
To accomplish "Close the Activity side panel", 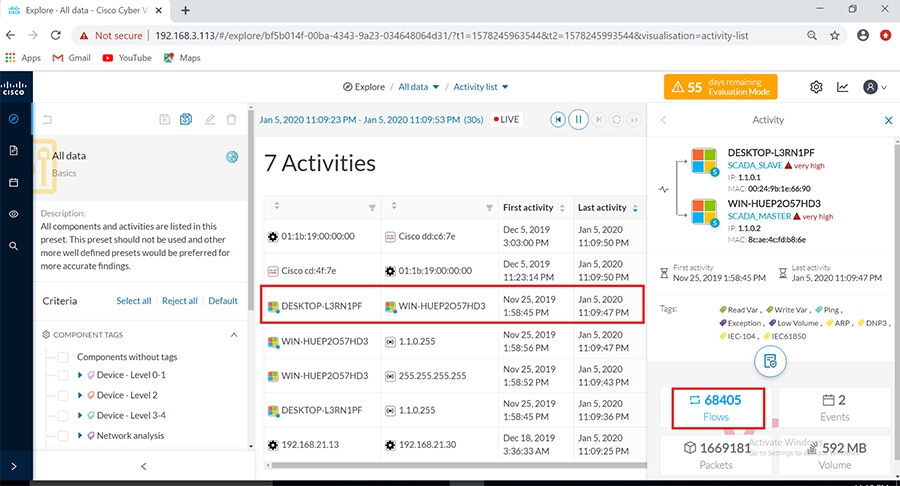I will [888, 120].
